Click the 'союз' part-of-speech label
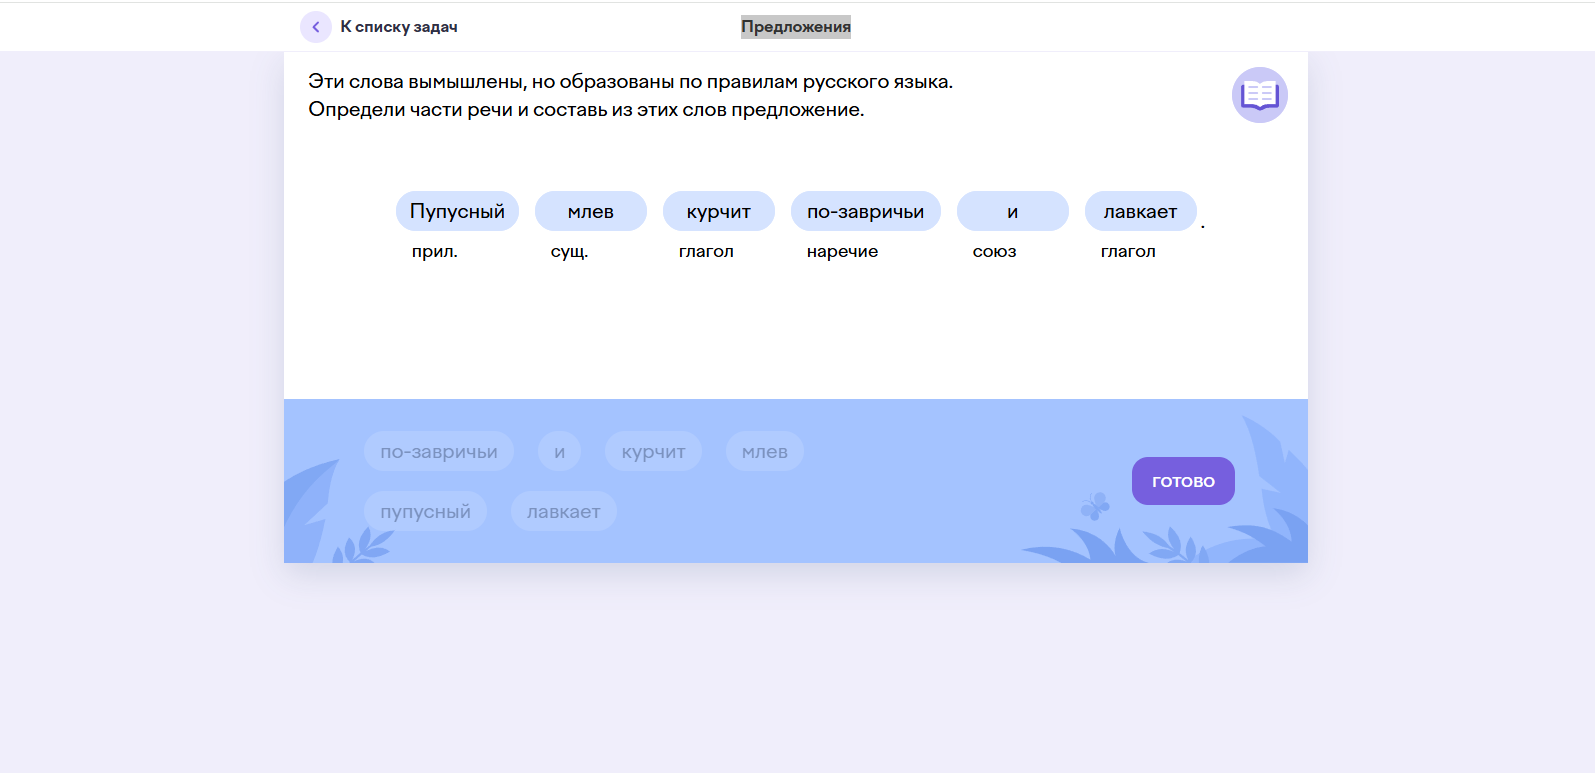Screen dimensions: 1595x773 point(994,251)
